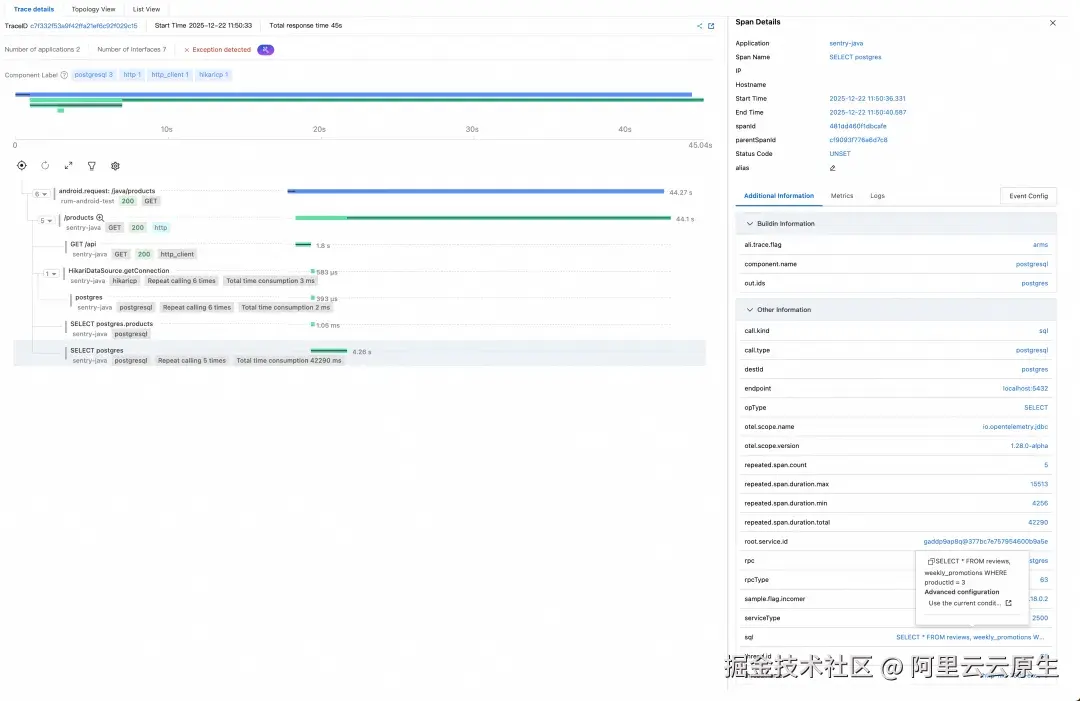Click the otel.scope.name value io.opentelemetry.jdbc

click(x=1015, y=427)
